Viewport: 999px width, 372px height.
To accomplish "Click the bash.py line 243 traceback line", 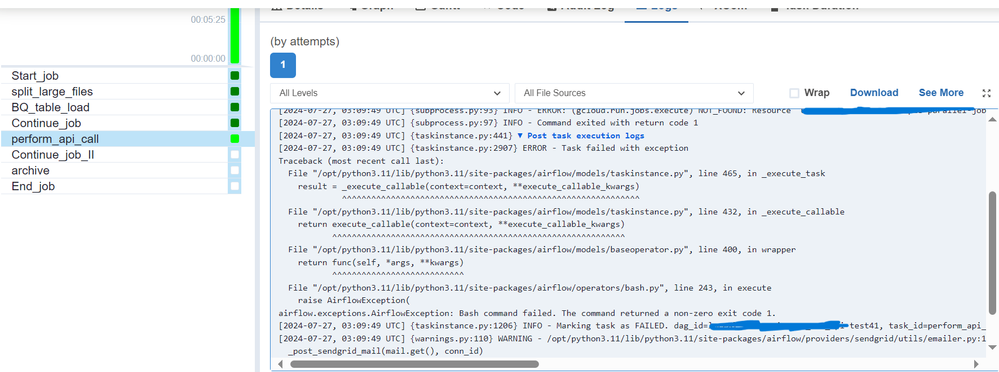I will pos(529,288).
